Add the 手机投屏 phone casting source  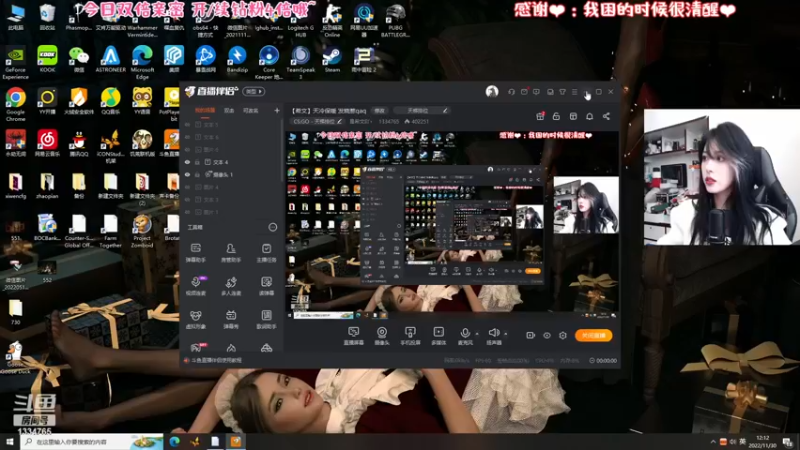(x=410, y=336)
